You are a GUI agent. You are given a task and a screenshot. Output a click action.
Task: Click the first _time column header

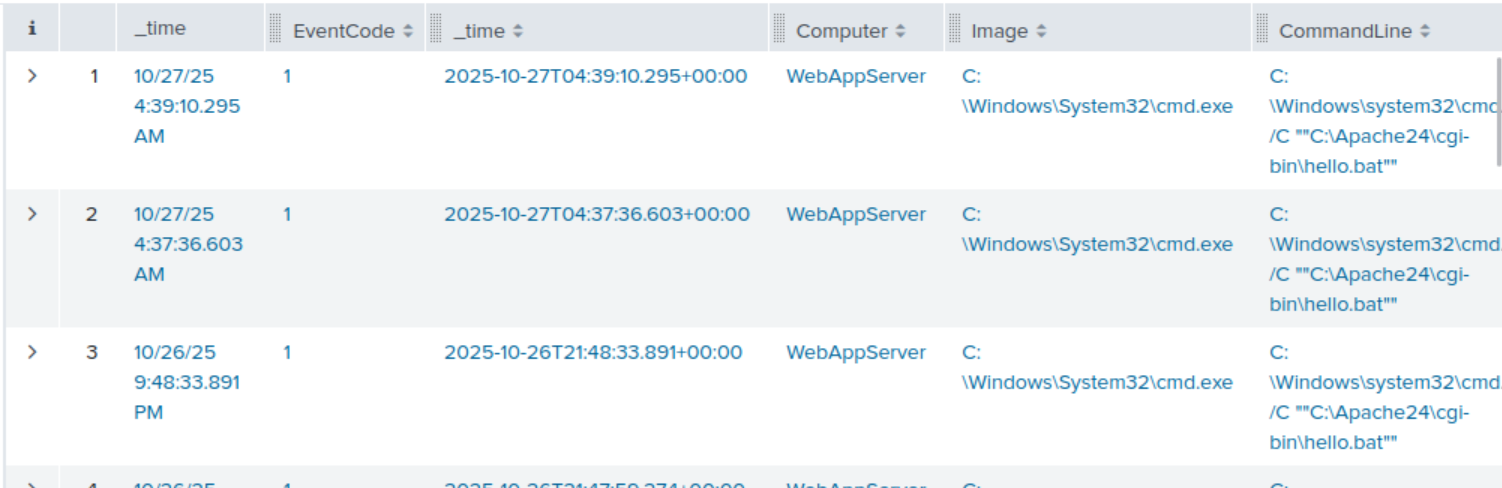point(160,29)
